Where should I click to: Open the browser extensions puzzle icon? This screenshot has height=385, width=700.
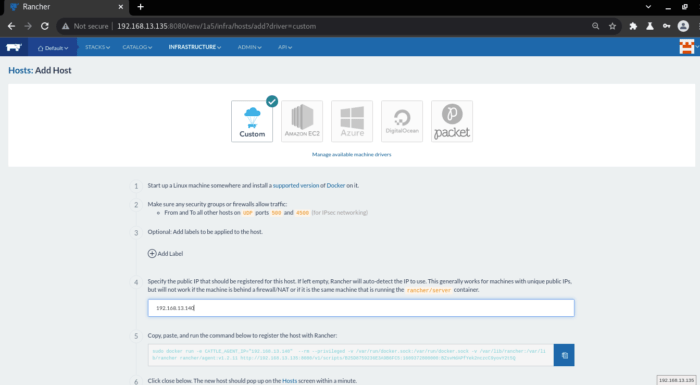[633, 26]
